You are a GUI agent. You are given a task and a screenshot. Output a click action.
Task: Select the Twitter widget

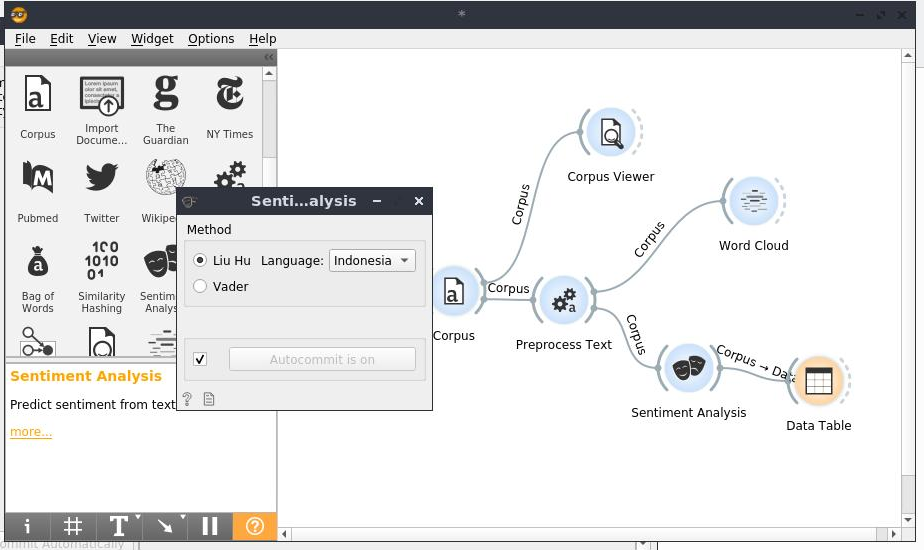coord(101,190)
